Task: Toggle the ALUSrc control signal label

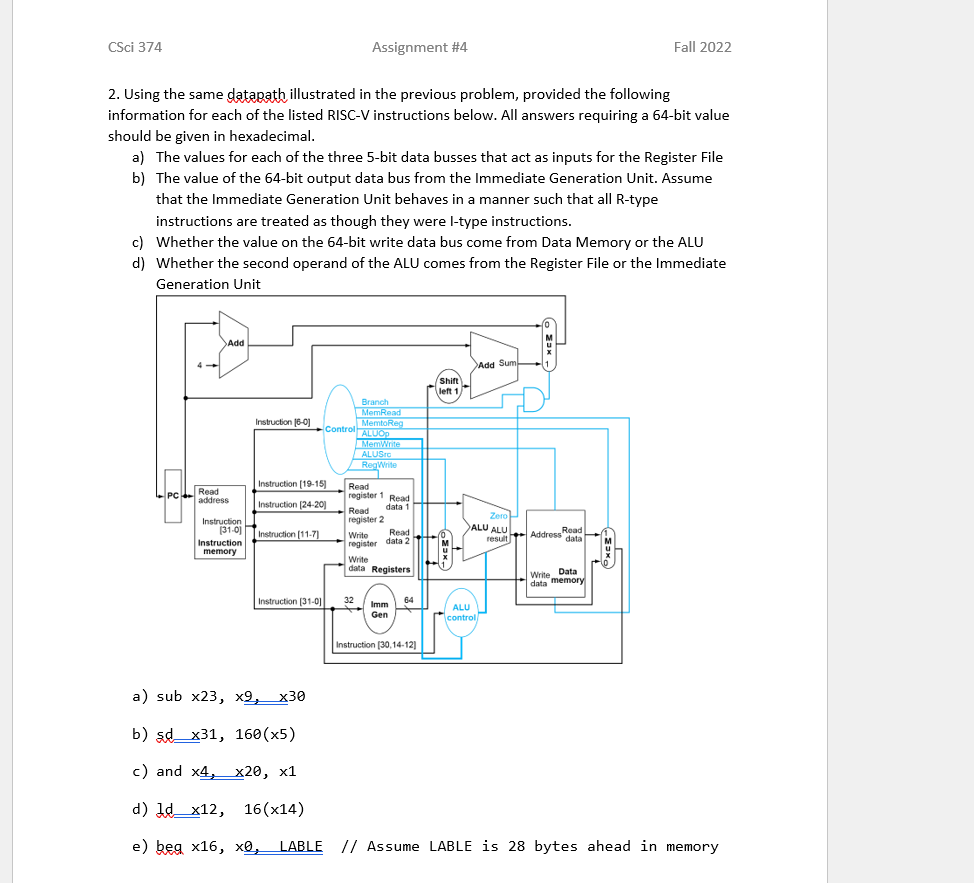Action: (376, 455)
